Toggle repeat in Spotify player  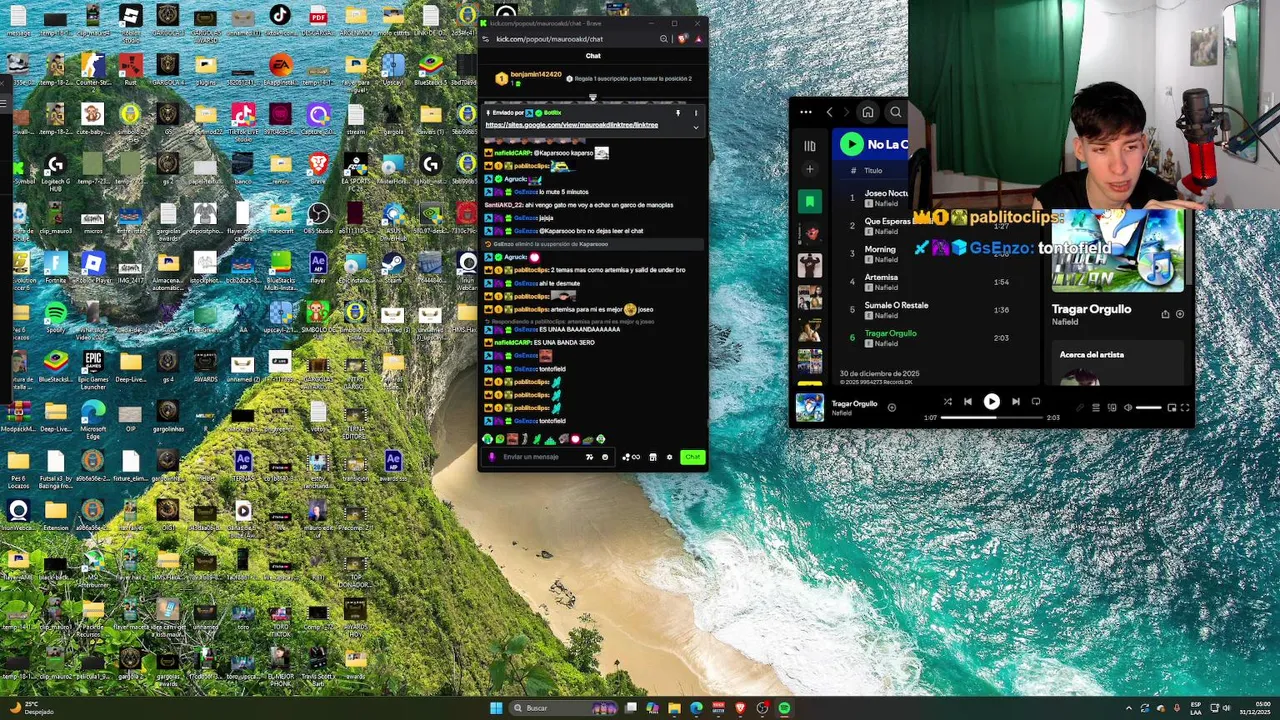coord(1036,402)
